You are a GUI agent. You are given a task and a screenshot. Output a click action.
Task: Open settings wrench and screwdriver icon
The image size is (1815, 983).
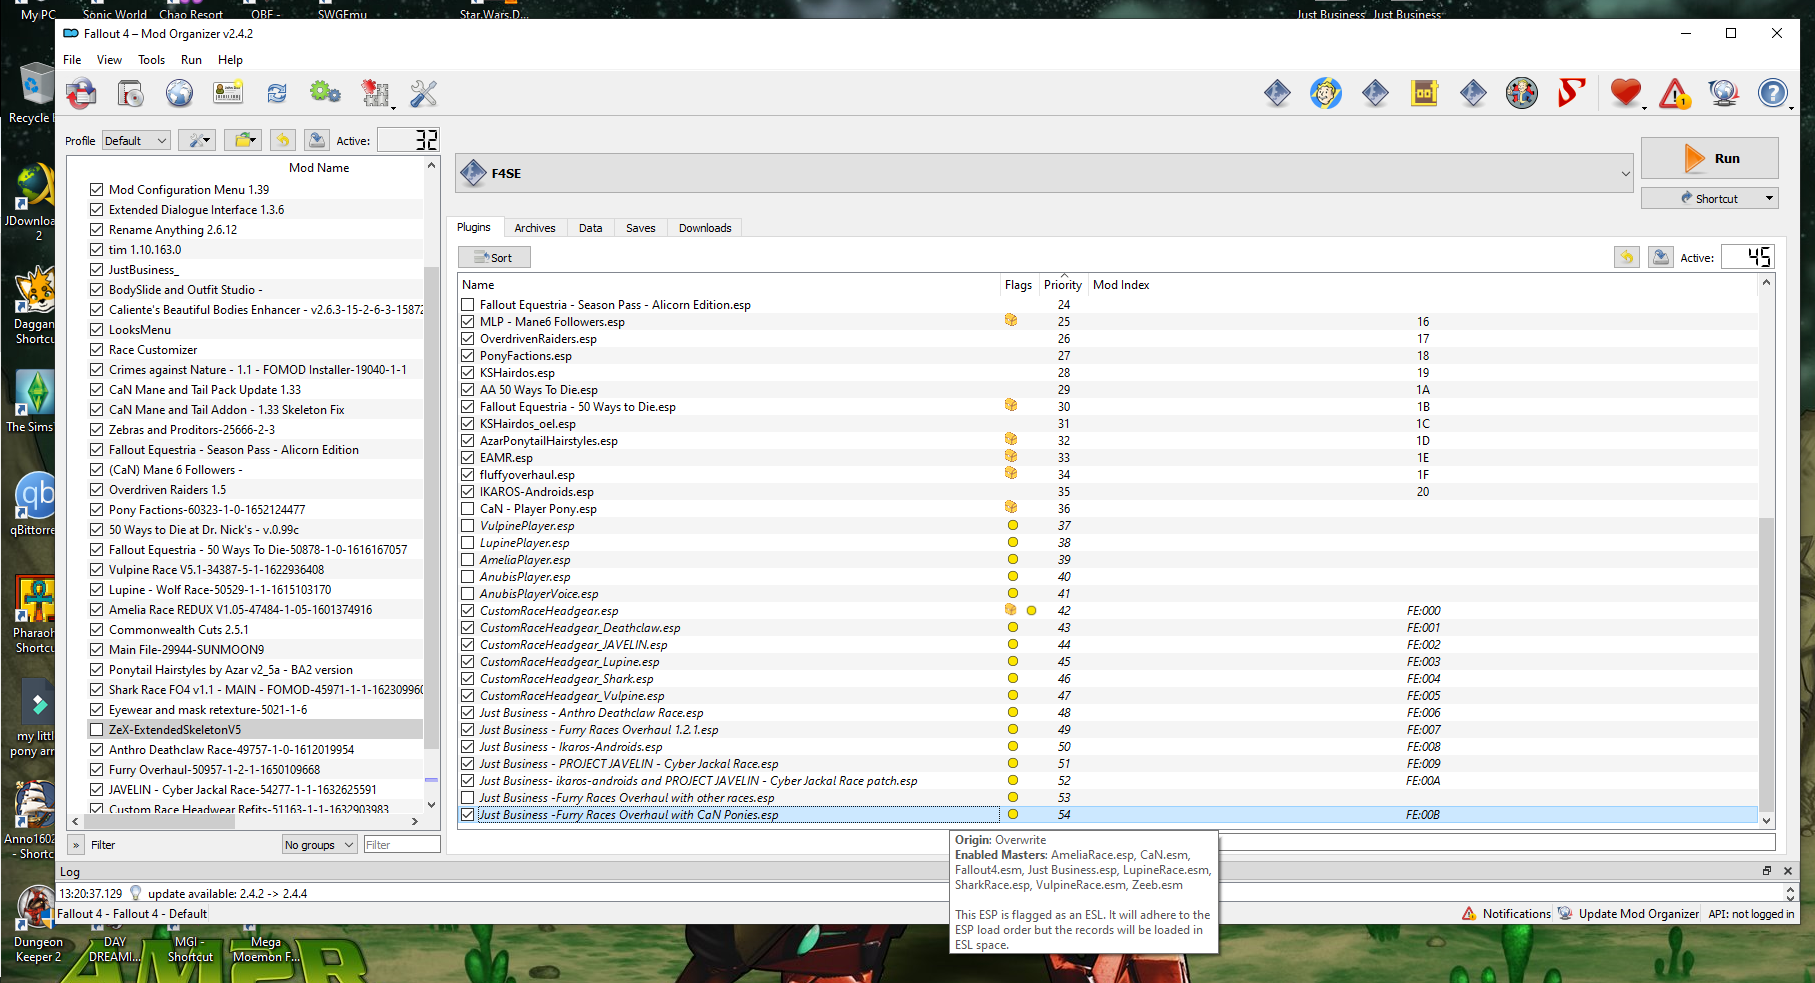424,94
